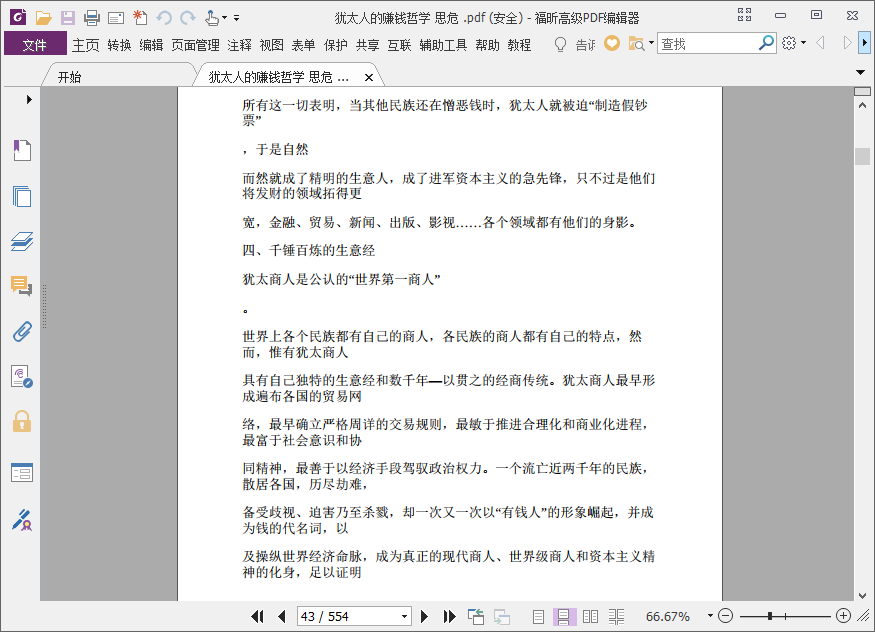Go to the next page
Viewport: 875px width, 632px height.
point(424,616)
